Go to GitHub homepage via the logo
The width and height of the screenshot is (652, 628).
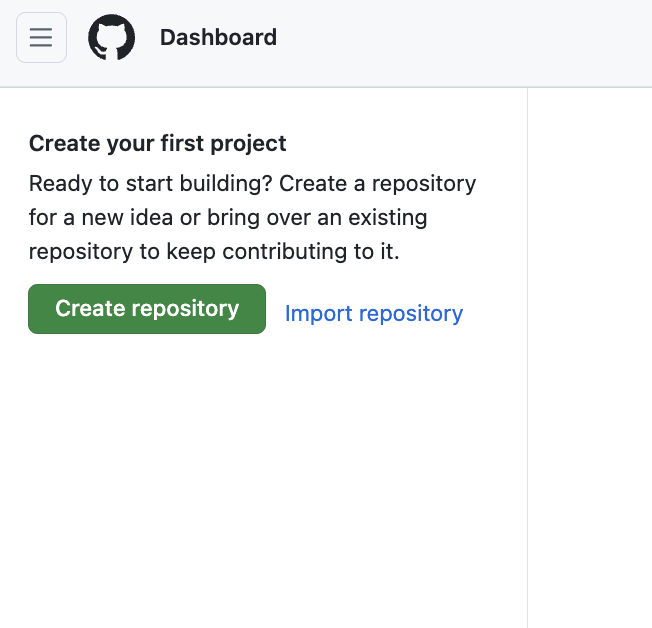click(x=111, y=38)
